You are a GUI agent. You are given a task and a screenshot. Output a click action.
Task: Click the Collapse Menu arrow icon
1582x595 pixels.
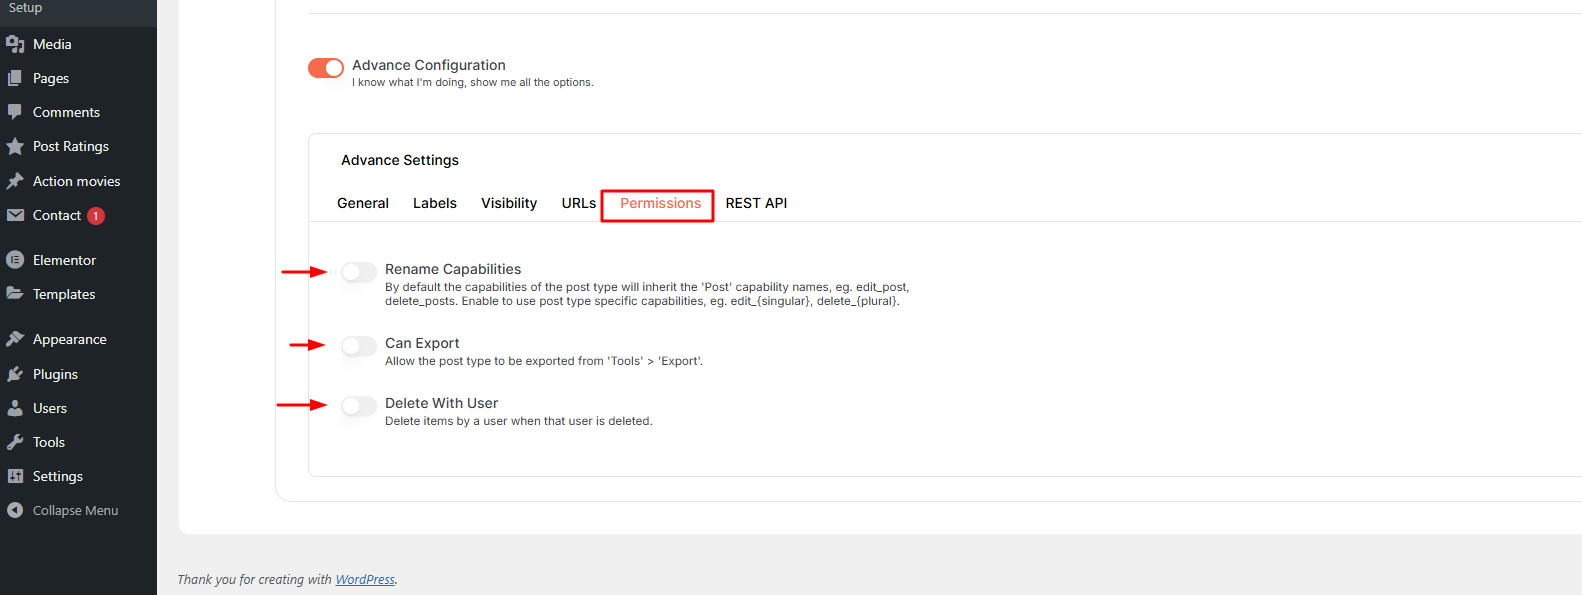pyautogui.click(x=15, y=510)
